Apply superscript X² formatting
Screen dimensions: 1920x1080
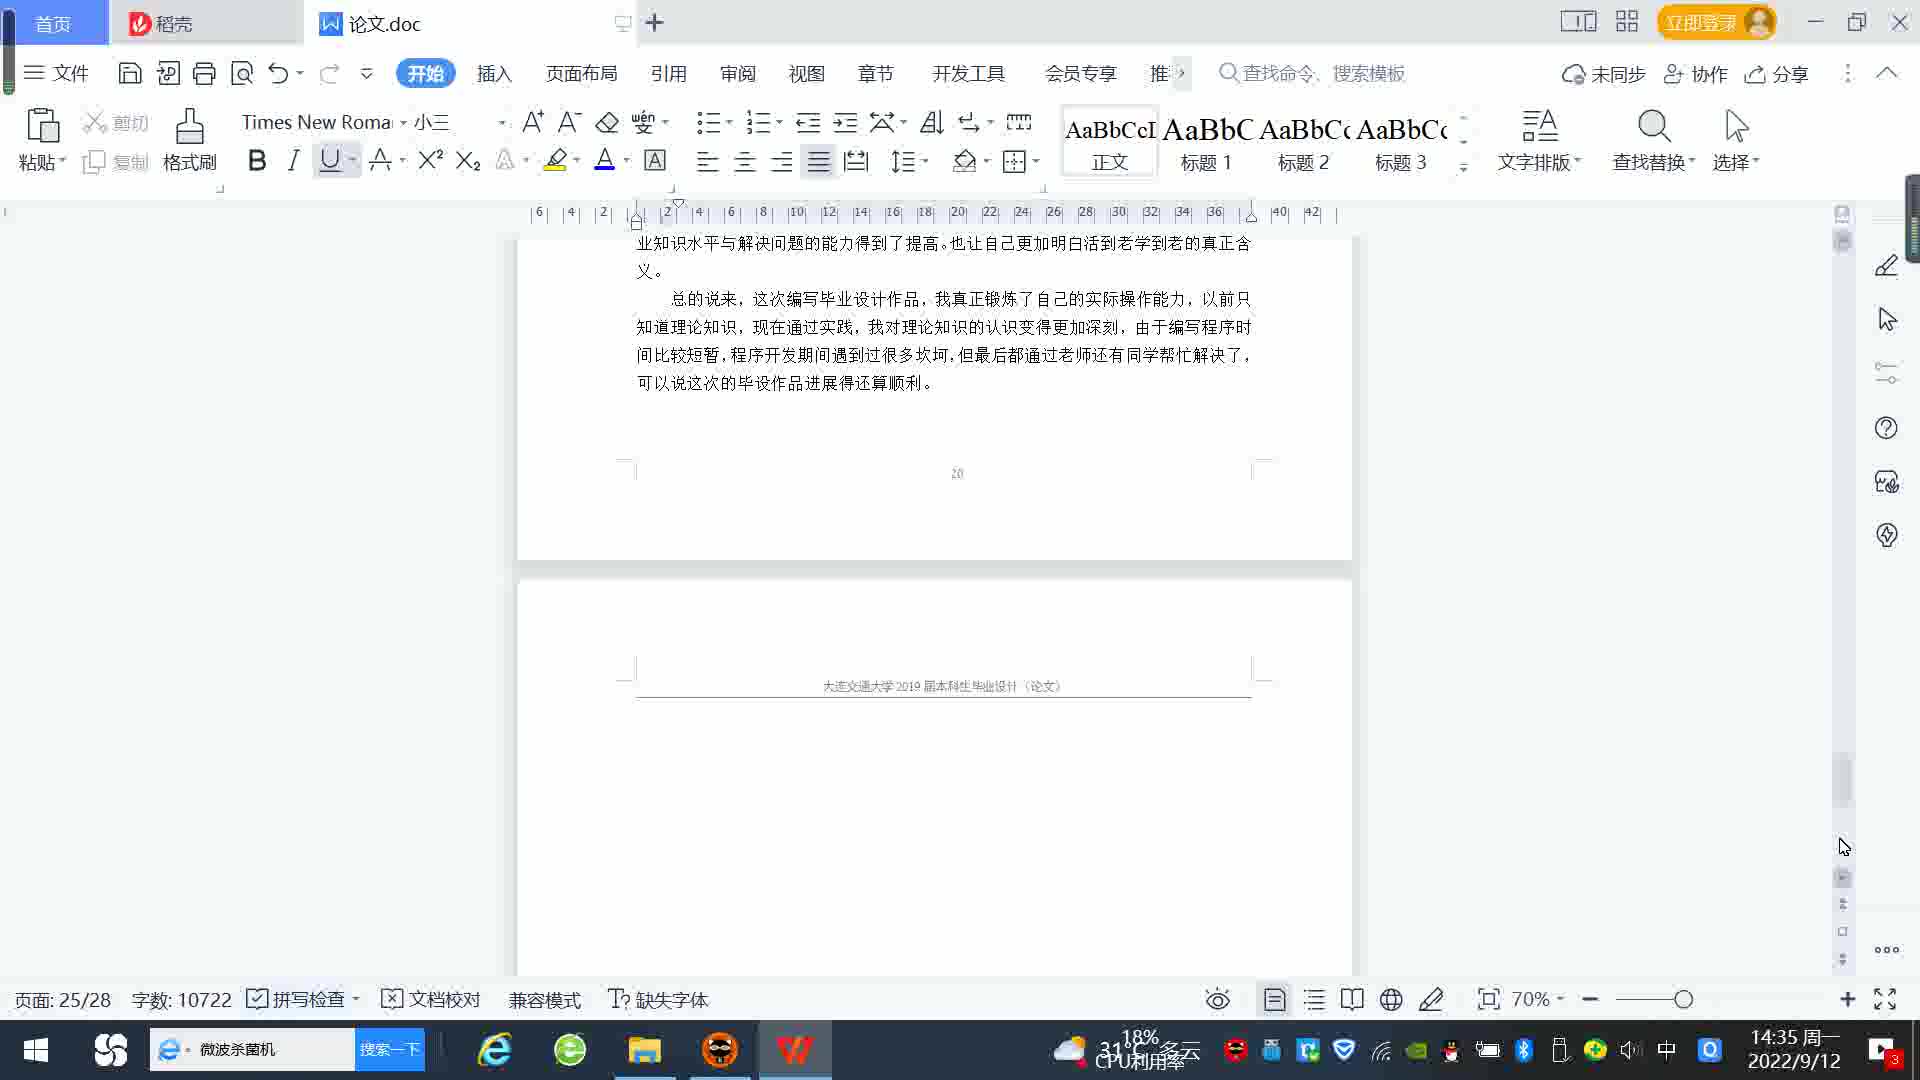tap(430, 160)
